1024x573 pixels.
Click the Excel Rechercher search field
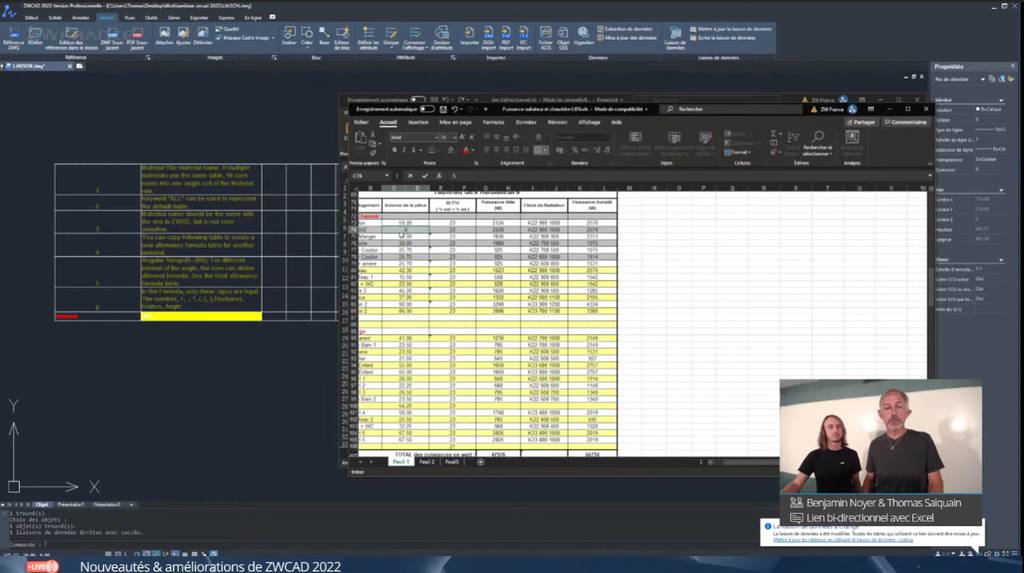point(730,109)
